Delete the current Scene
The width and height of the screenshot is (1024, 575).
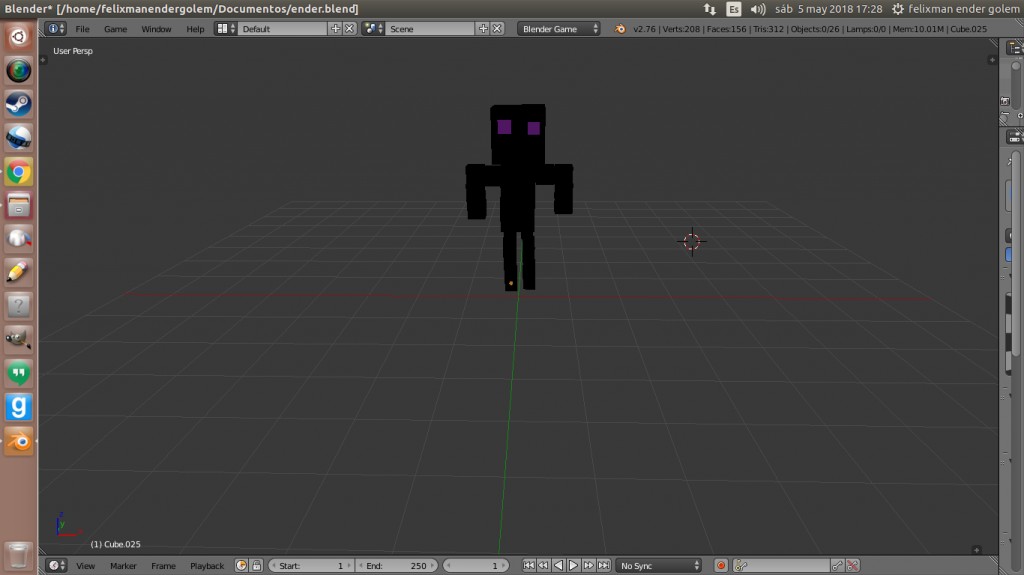coord(497,29)
